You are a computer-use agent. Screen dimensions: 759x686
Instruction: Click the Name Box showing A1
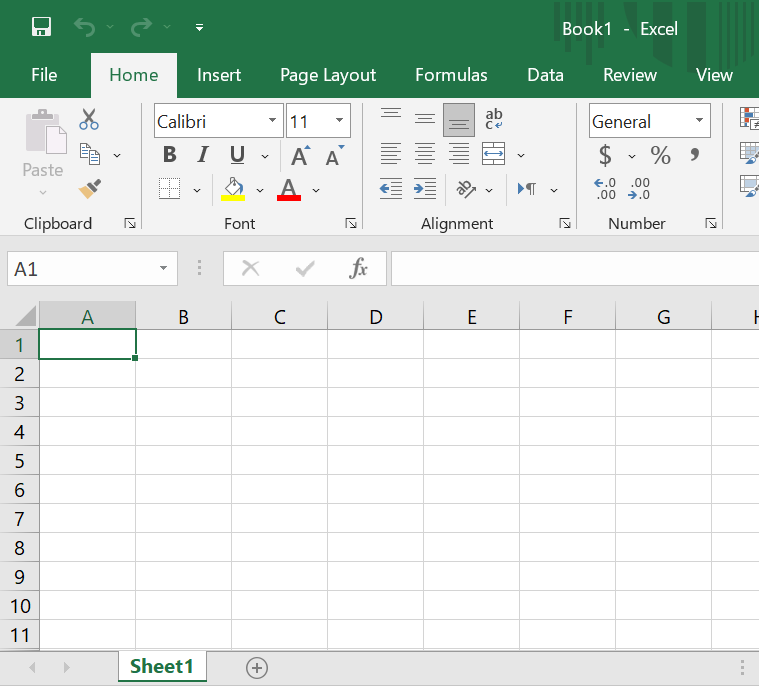[92, 268]
